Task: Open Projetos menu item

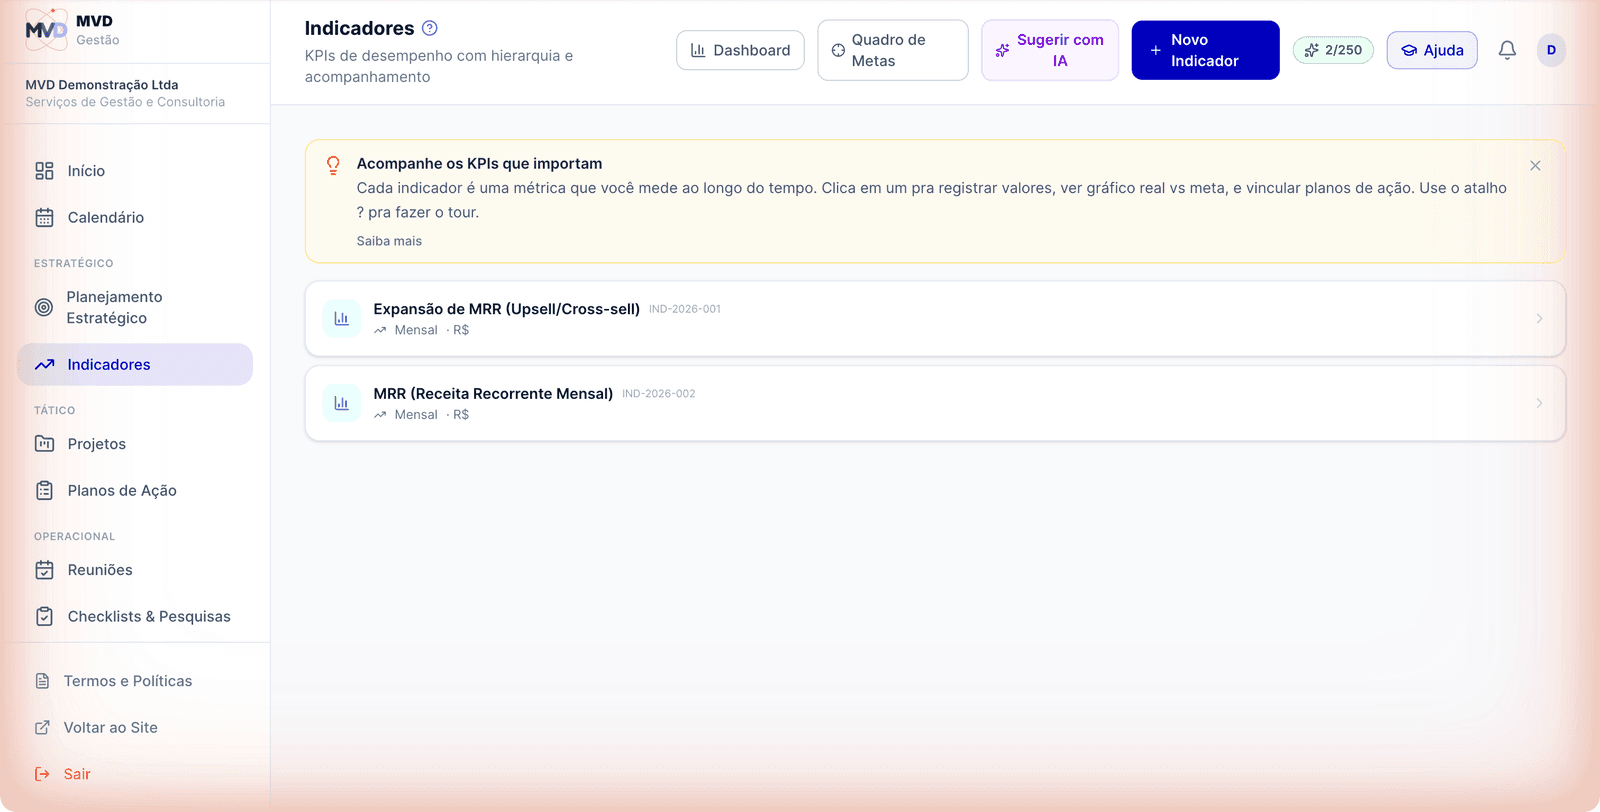Action: [135, 444]
